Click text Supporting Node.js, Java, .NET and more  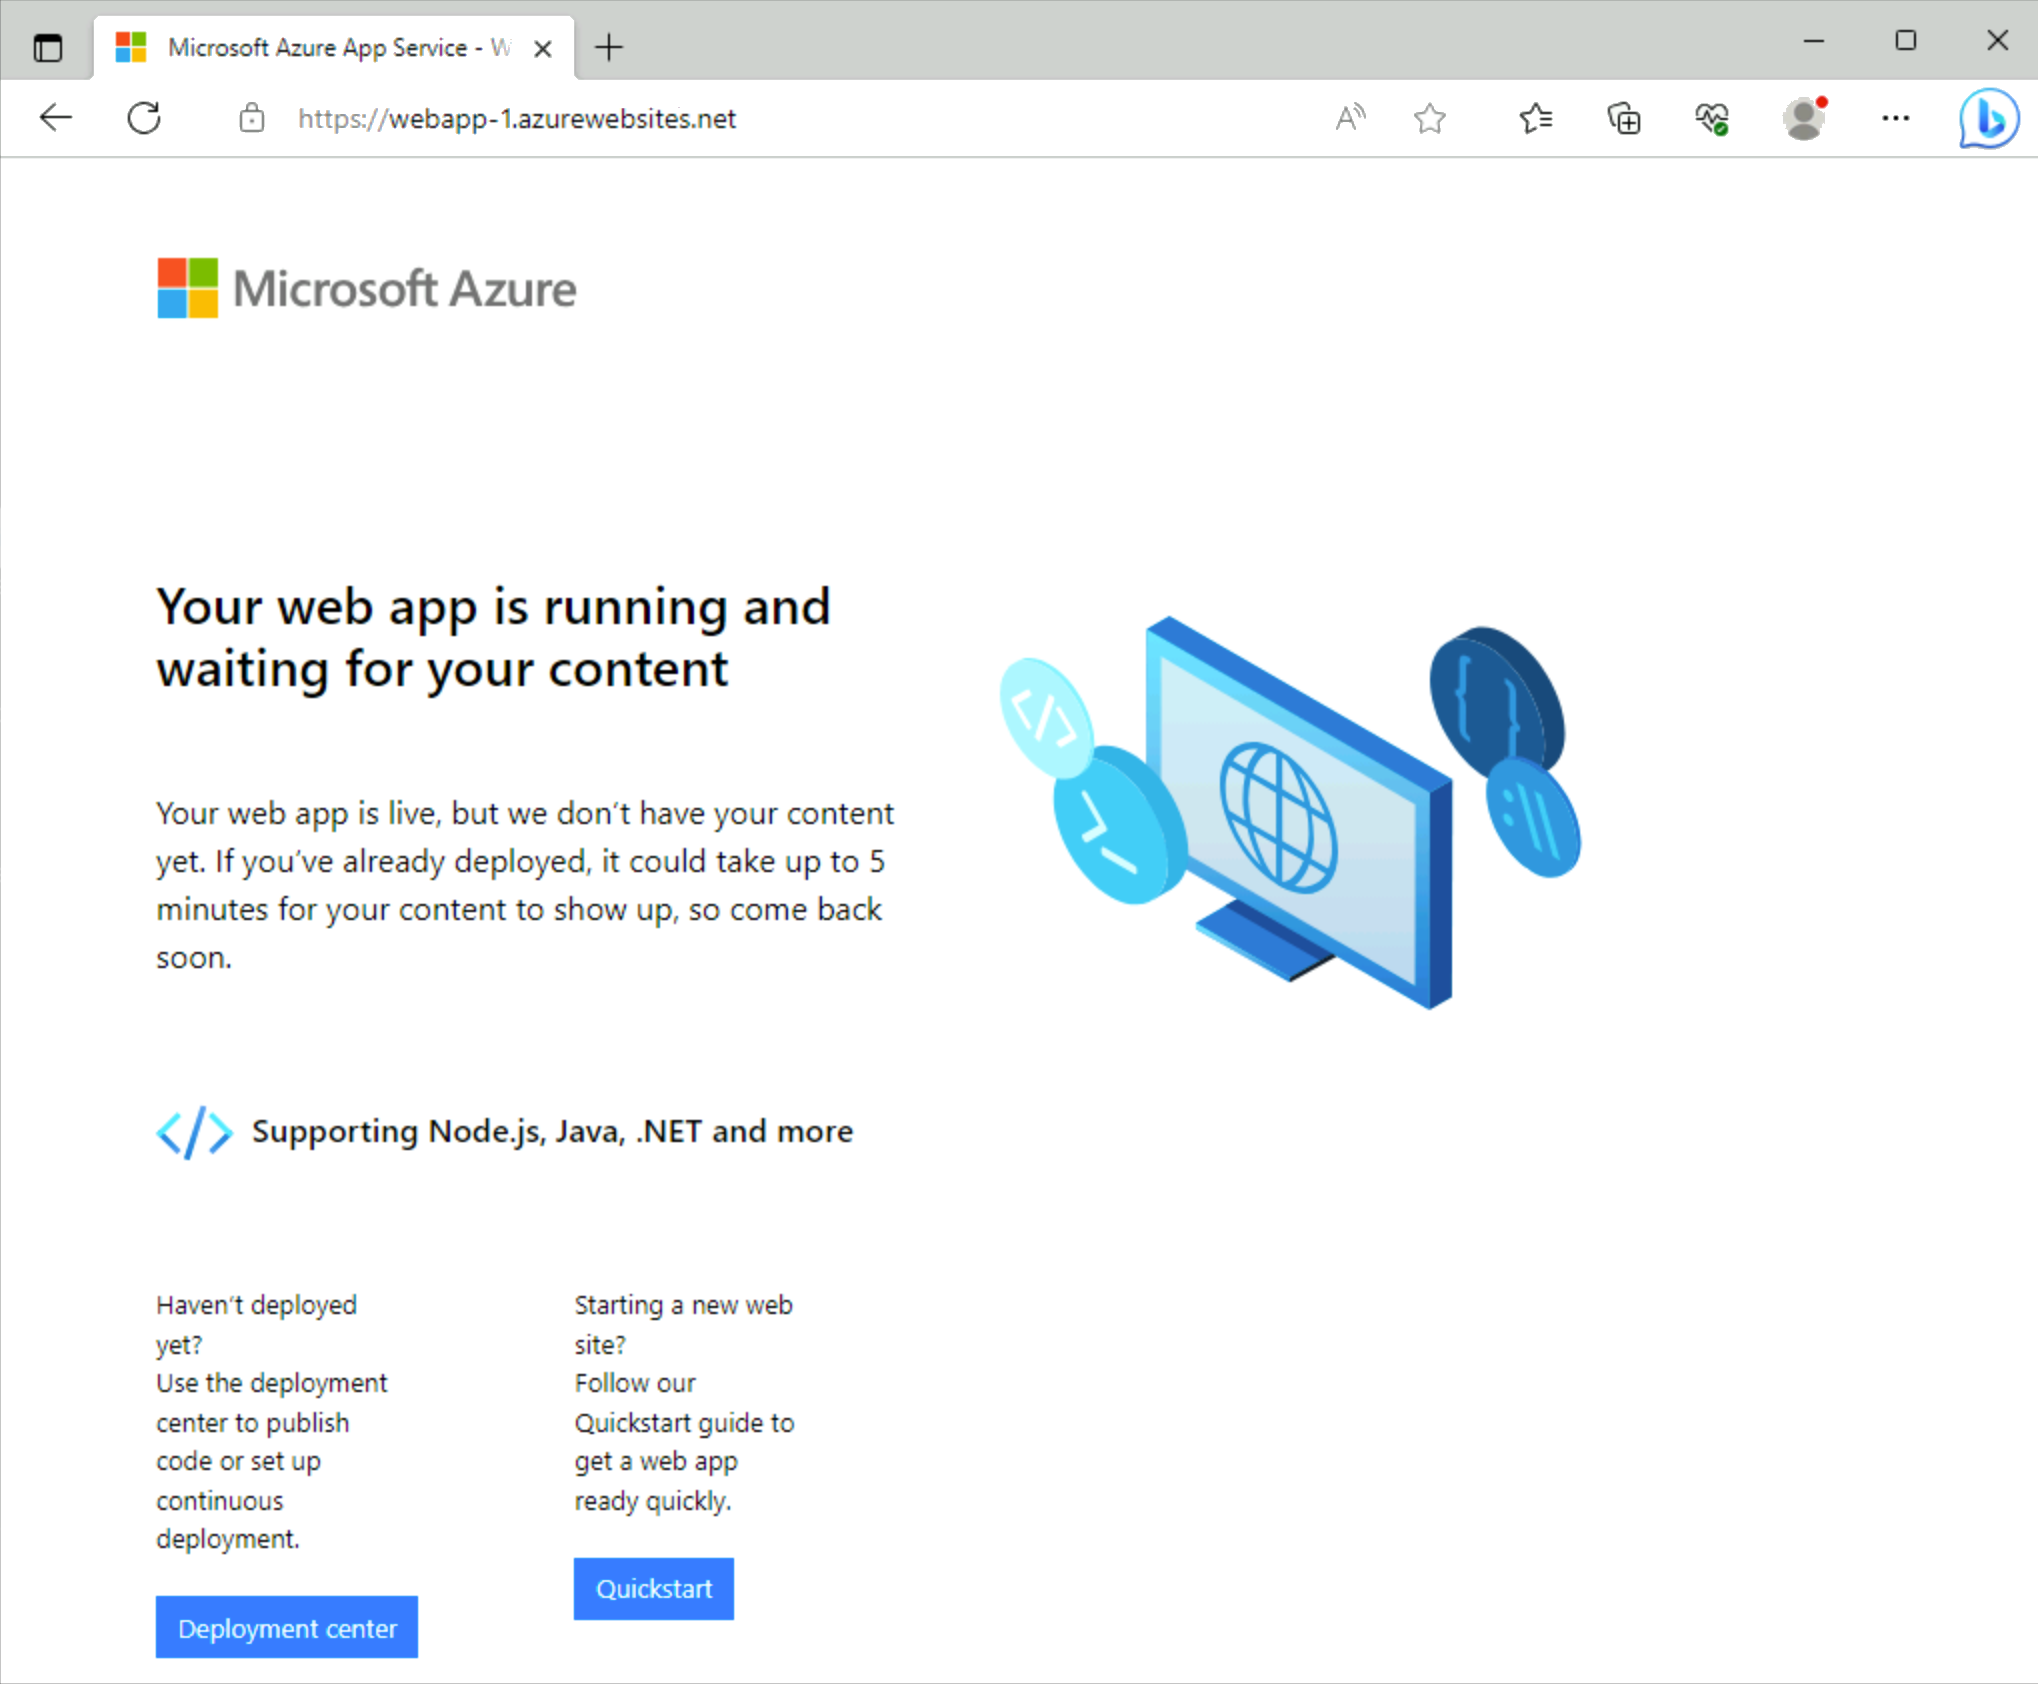click(552, 1131)
